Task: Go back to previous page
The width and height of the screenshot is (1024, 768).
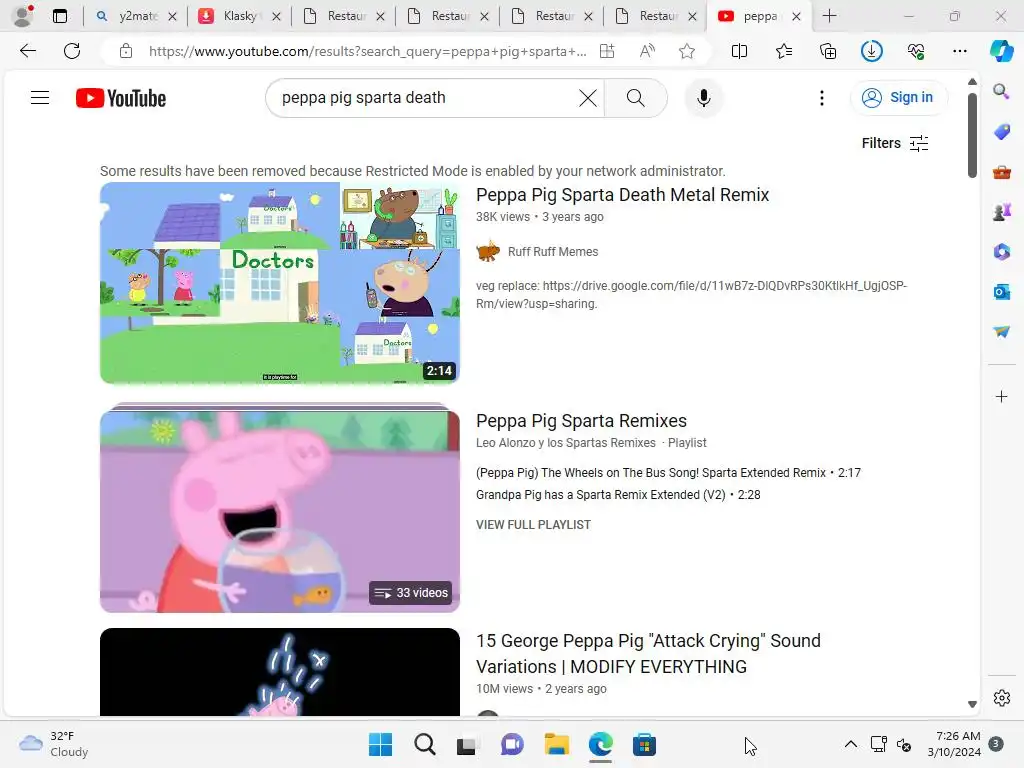Action: click(x=27, y=51)
